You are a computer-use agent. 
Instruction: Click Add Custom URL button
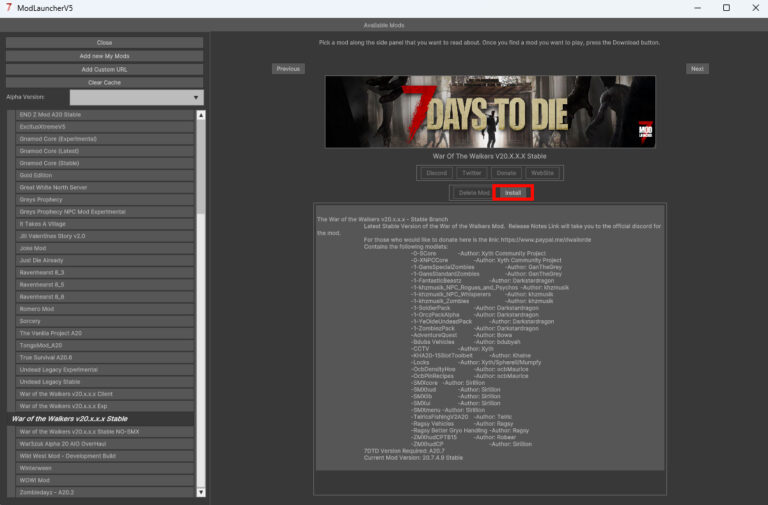pyautogui.click(x=104, y=69)
